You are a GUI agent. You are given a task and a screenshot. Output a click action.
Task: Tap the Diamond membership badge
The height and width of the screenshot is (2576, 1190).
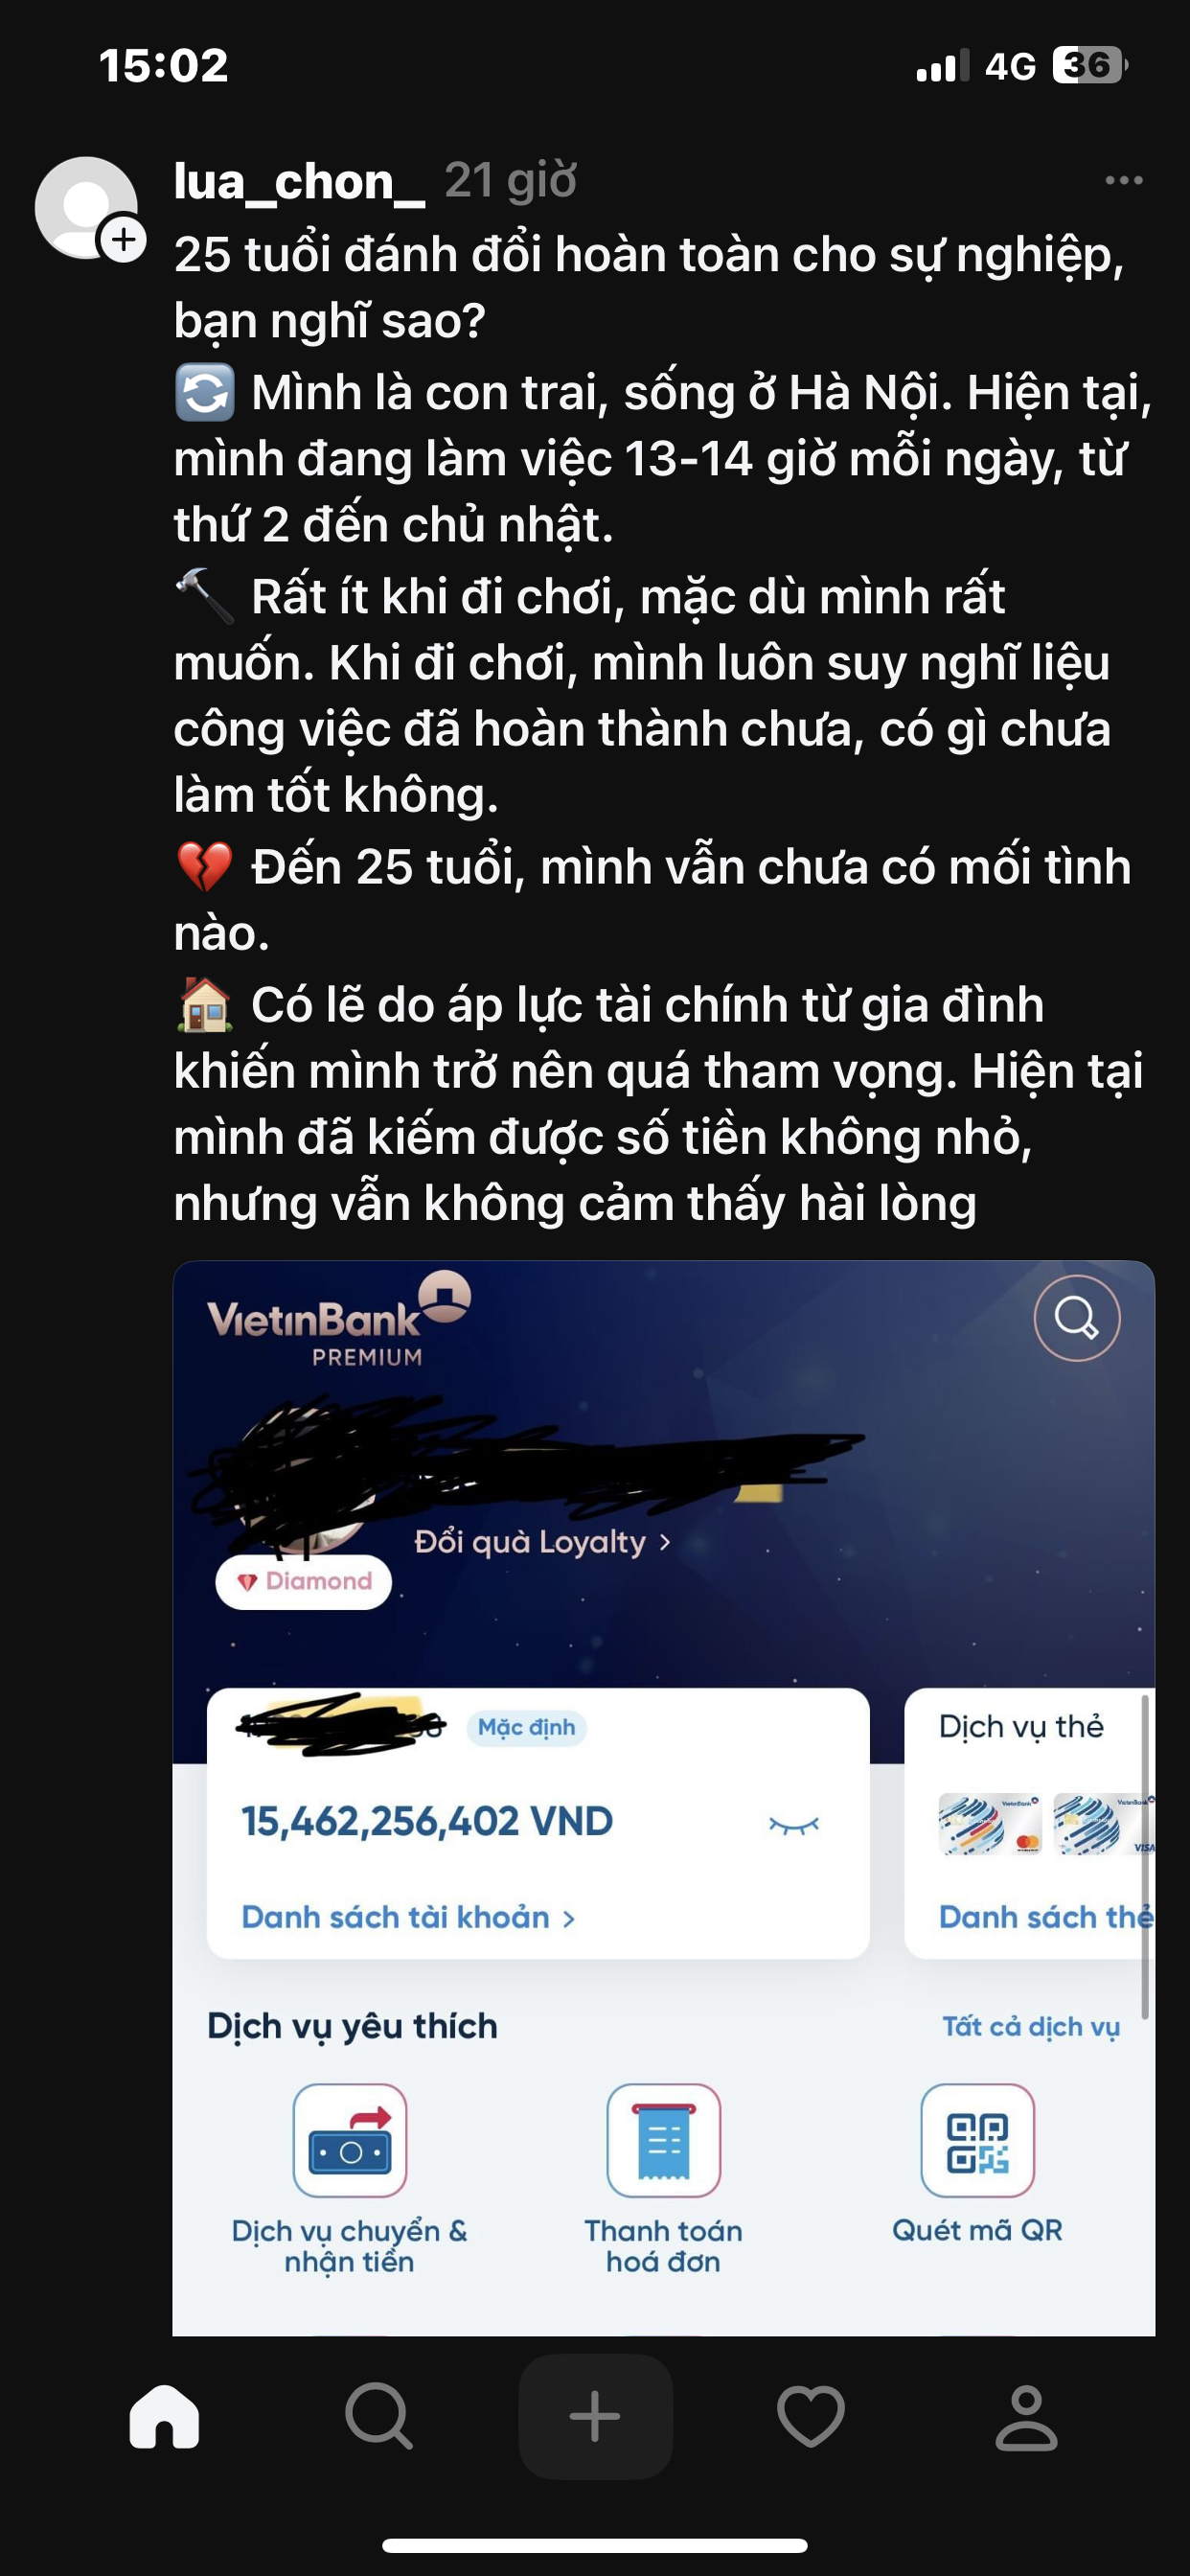click(303, 1581)
